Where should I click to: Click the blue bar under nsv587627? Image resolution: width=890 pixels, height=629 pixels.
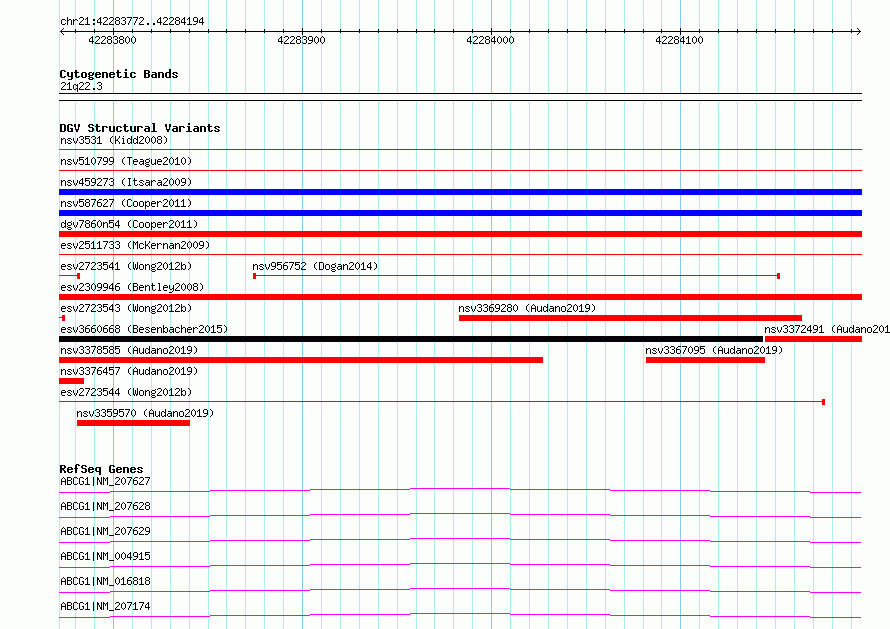(x=460, y=213)
